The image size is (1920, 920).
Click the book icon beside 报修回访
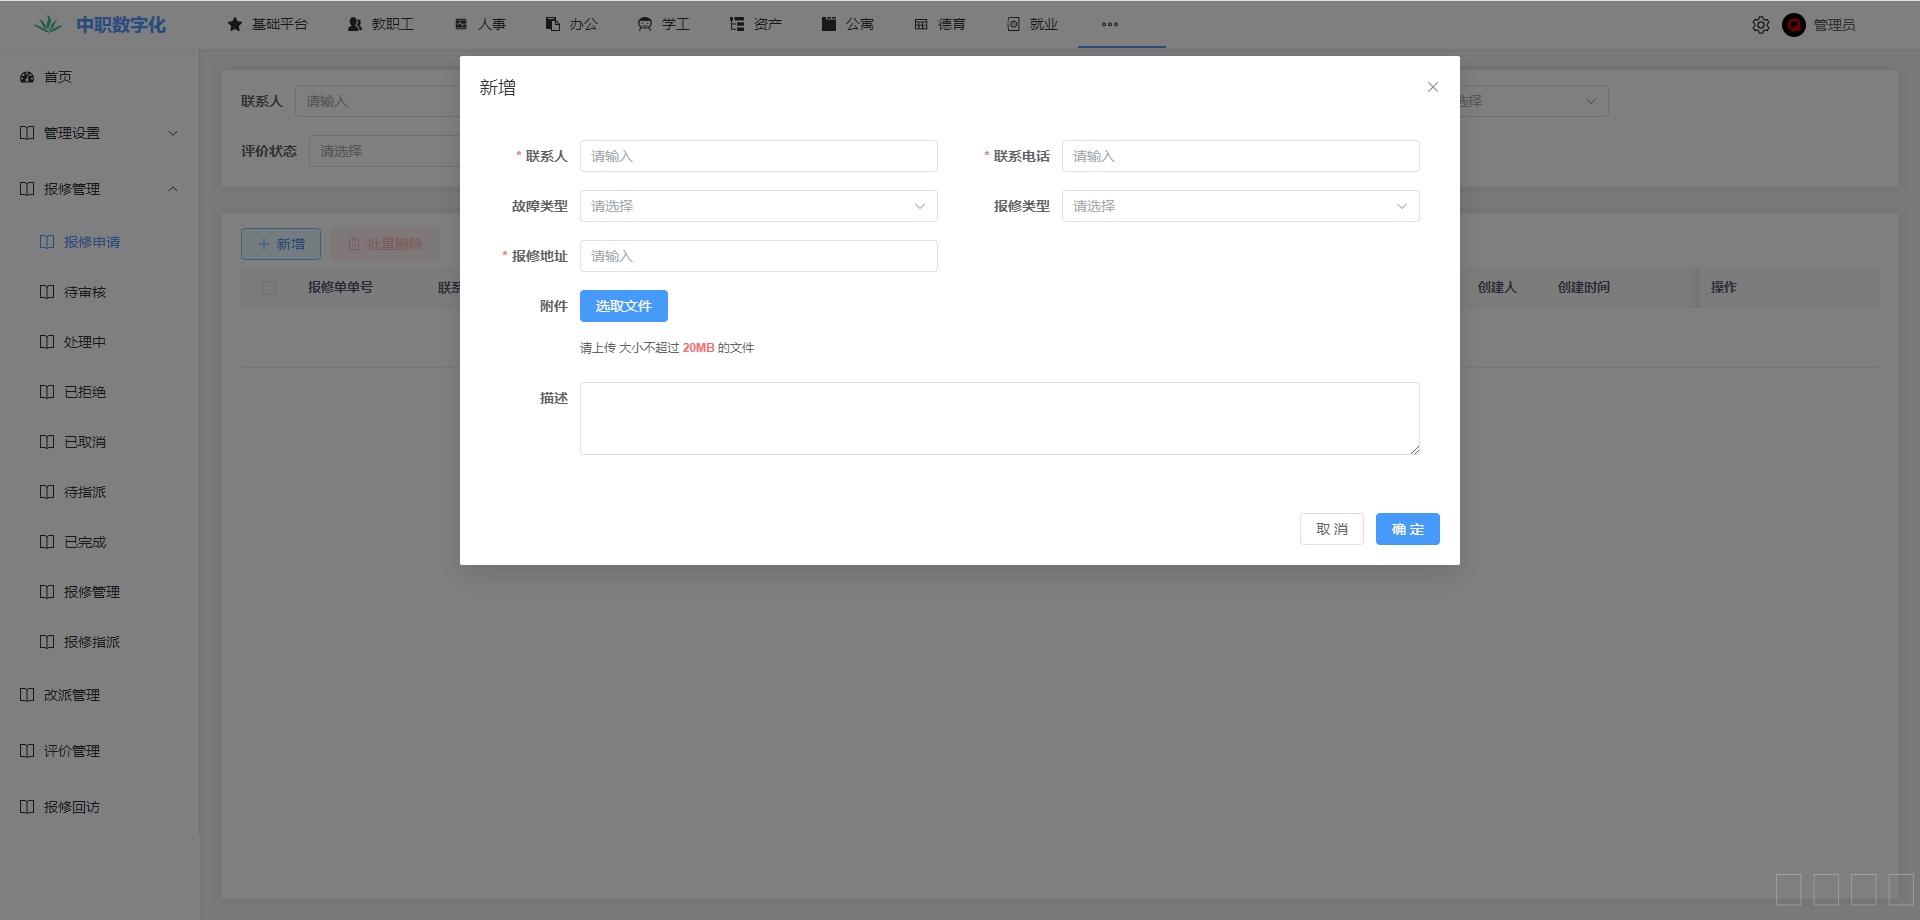(27, 807)
